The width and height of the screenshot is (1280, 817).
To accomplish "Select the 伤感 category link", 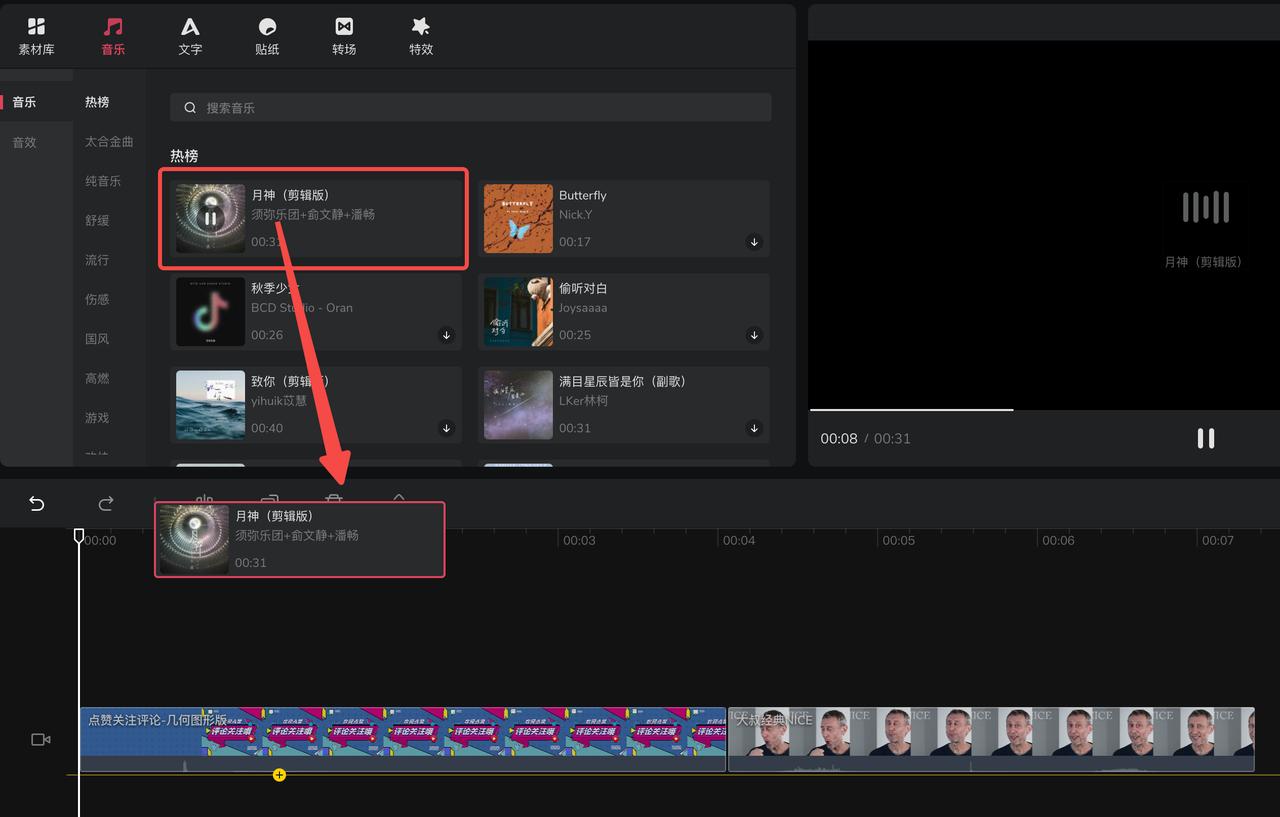I will (x=95, y=299).
